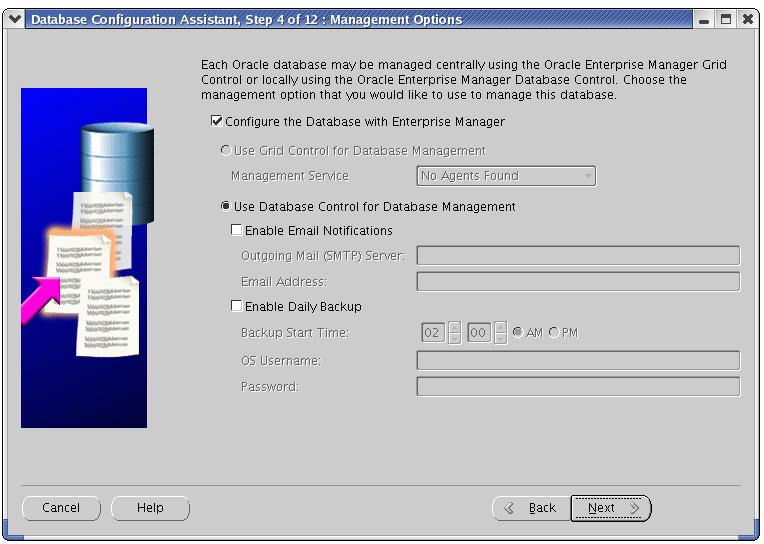Maximize the Database Configuration Assistant window

tap(726, 19)
